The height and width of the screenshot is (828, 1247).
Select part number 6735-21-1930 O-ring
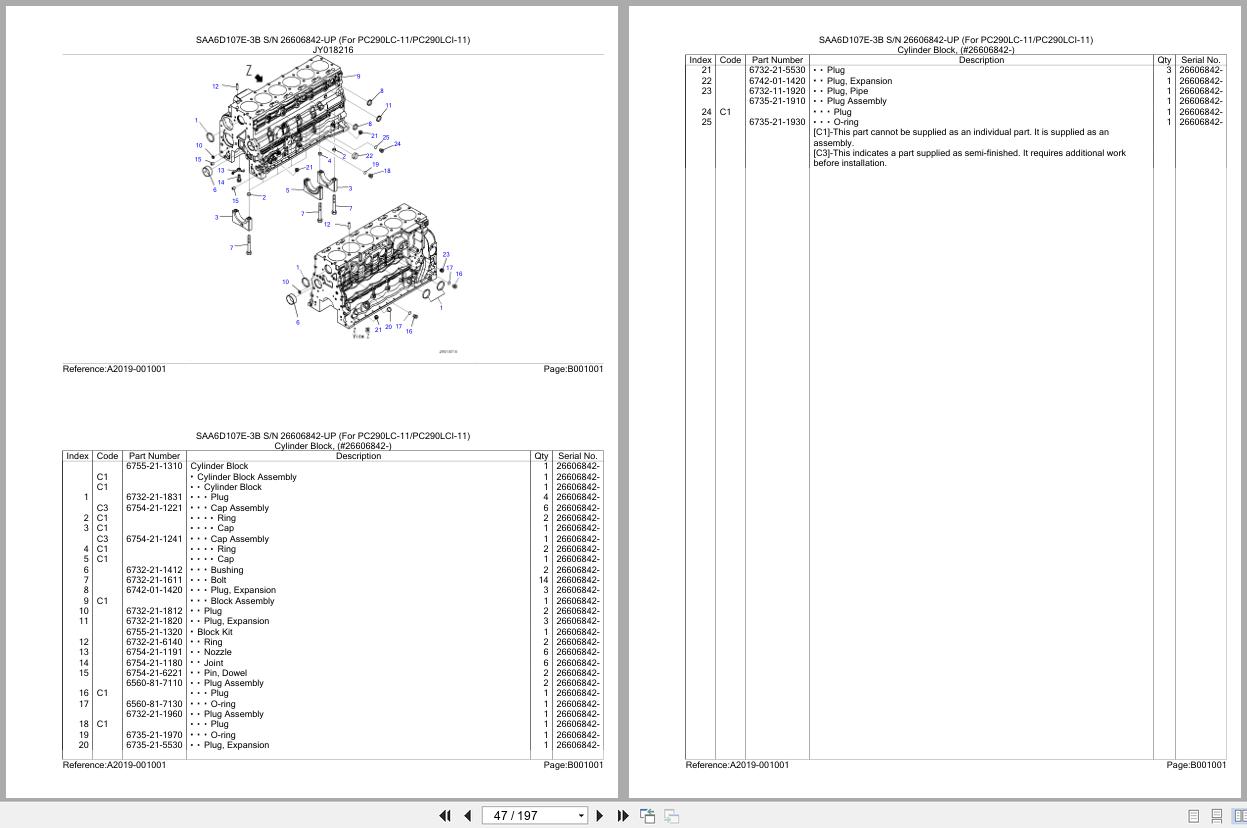coord(777,122)
